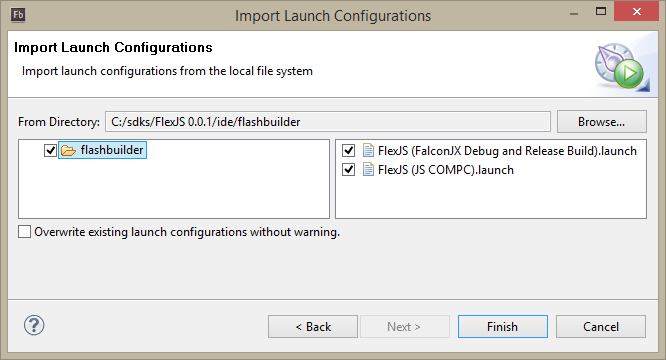Go back with the < Back button
666x360 pixels.
click(313, 326)
